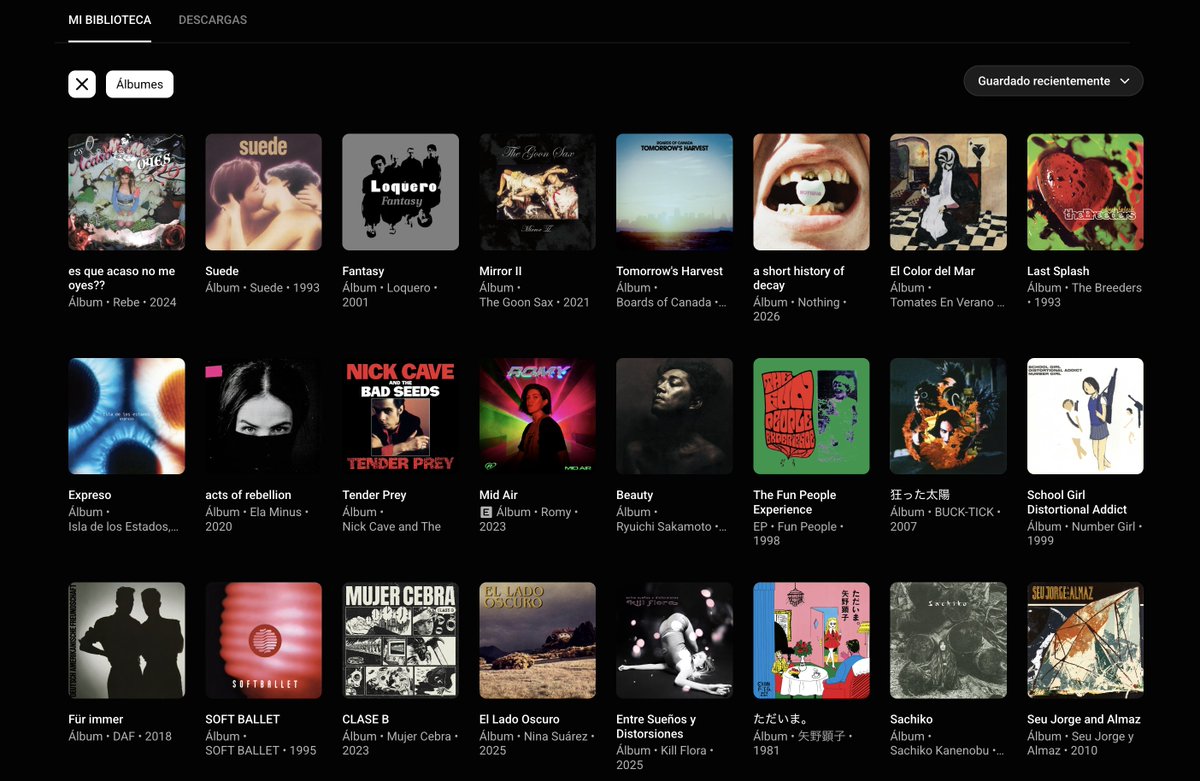Screen dimensions: 1200x781
Task: Click the Mirror II album title
Action: [x=500, y=271]
